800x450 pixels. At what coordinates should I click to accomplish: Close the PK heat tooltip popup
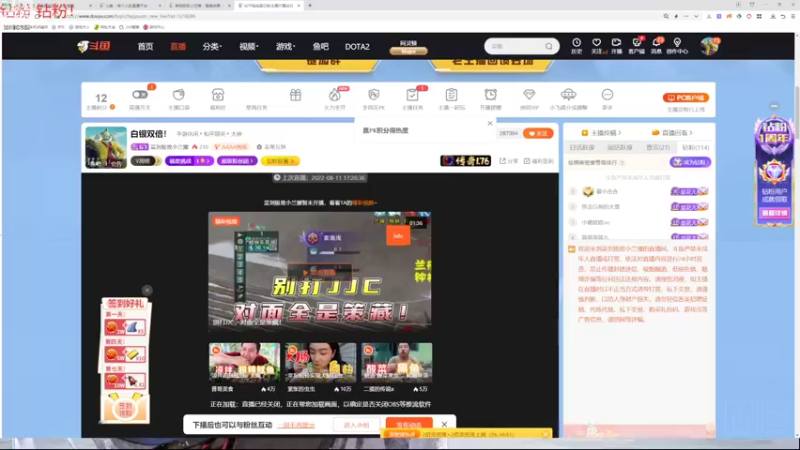(x=490, y=123)
